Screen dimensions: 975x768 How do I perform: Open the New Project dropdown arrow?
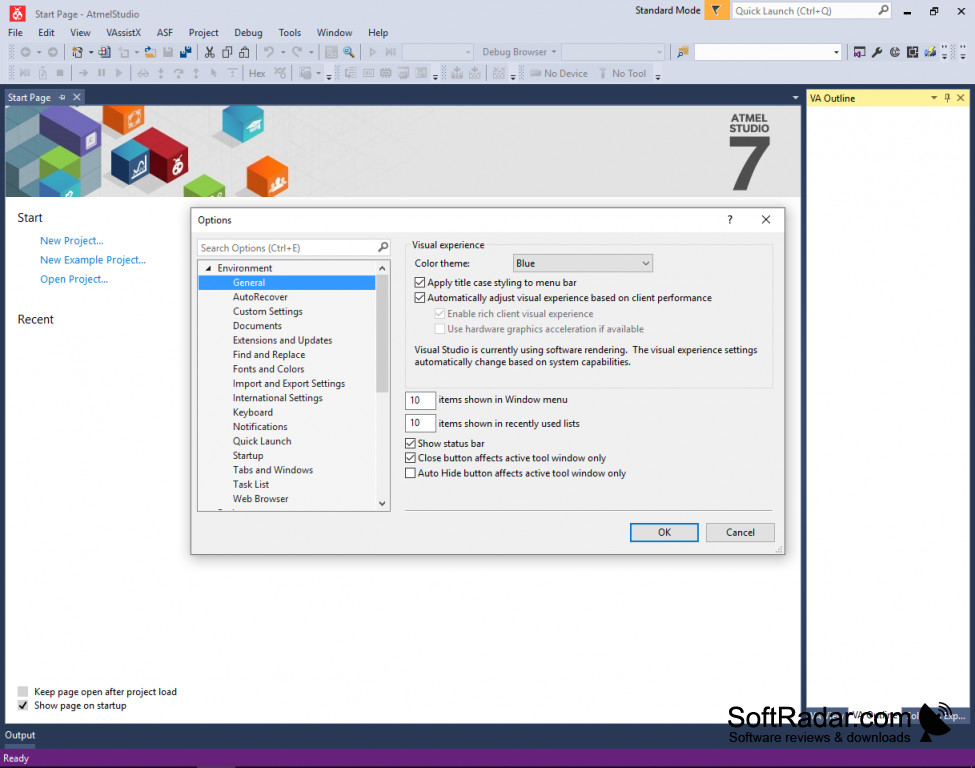coord(91,52)
